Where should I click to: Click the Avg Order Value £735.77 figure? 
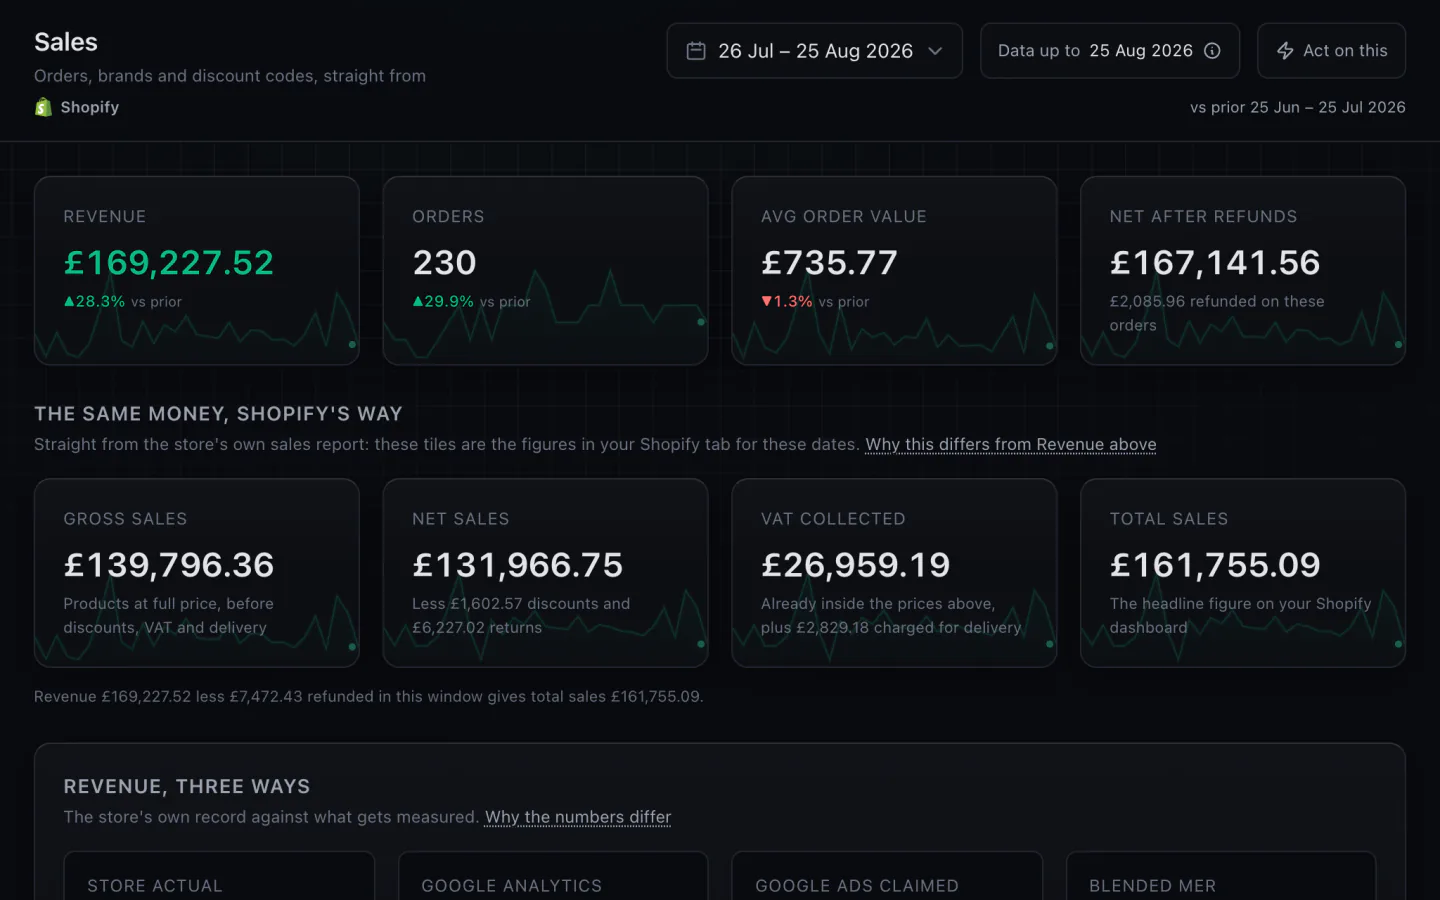click(x=830, y=262)
